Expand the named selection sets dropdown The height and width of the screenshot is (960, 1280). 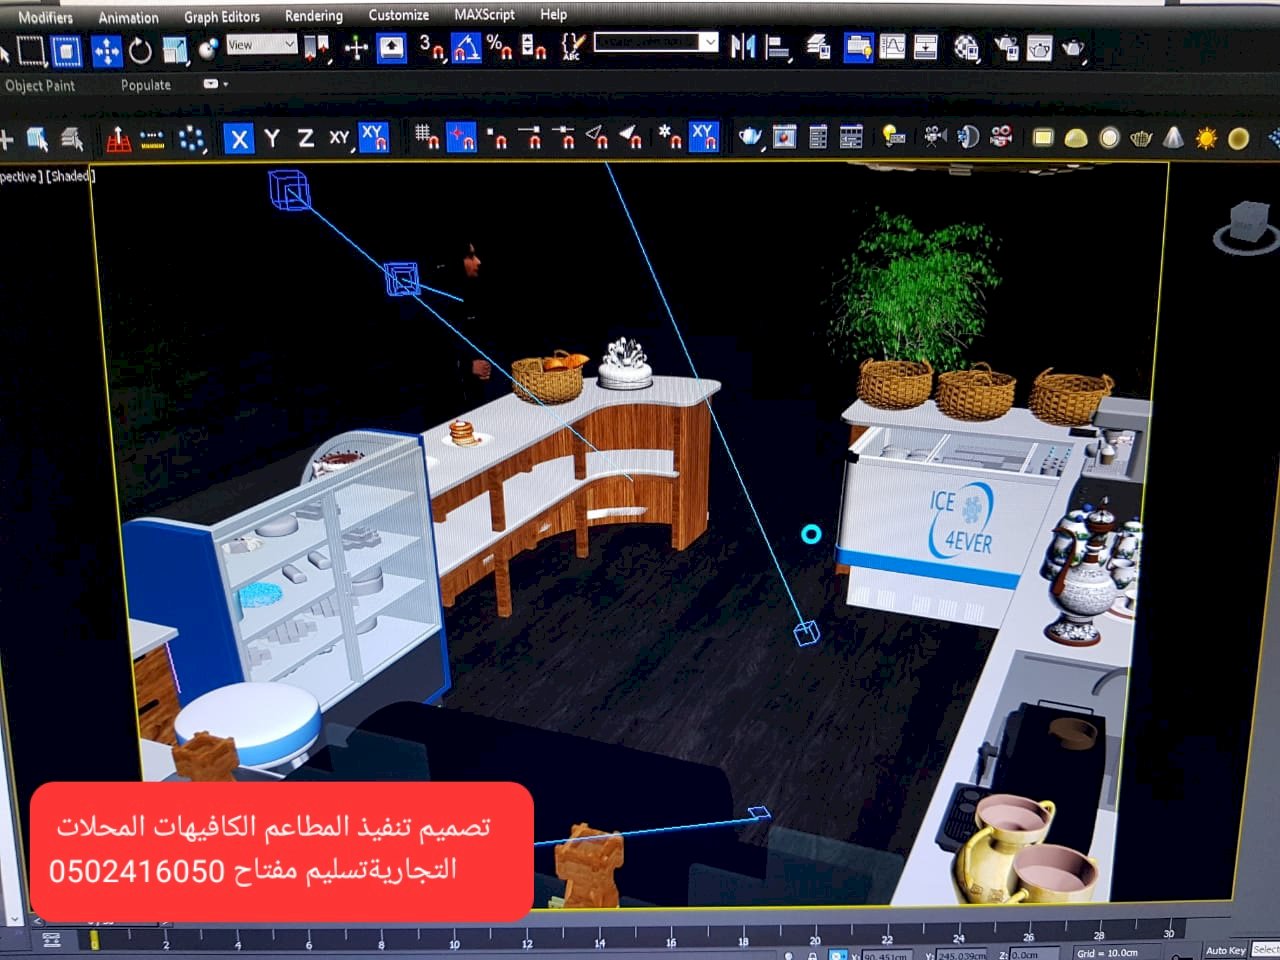tap(709, 42)
